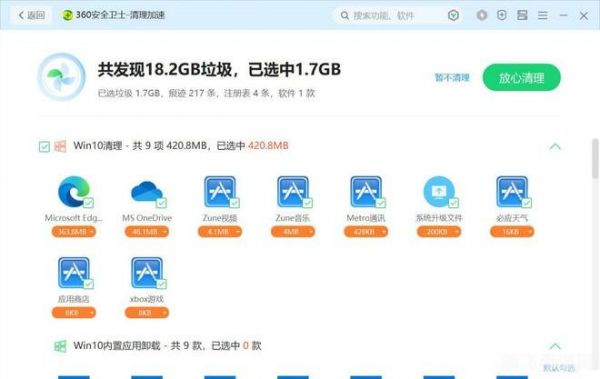Open the size dropdown under 应用商店

pyautogui.click(x=73, y=313)
